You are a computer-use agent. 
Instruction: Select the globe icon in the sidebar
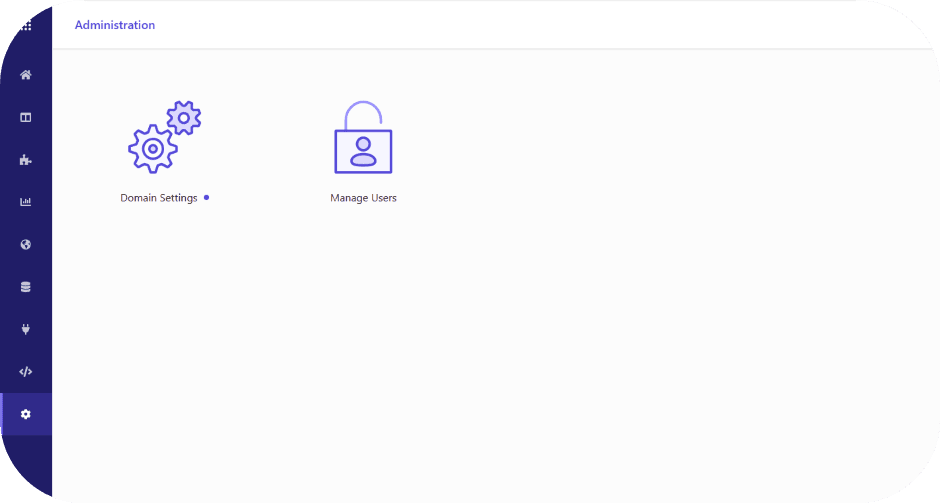click(x=25, y=245)
